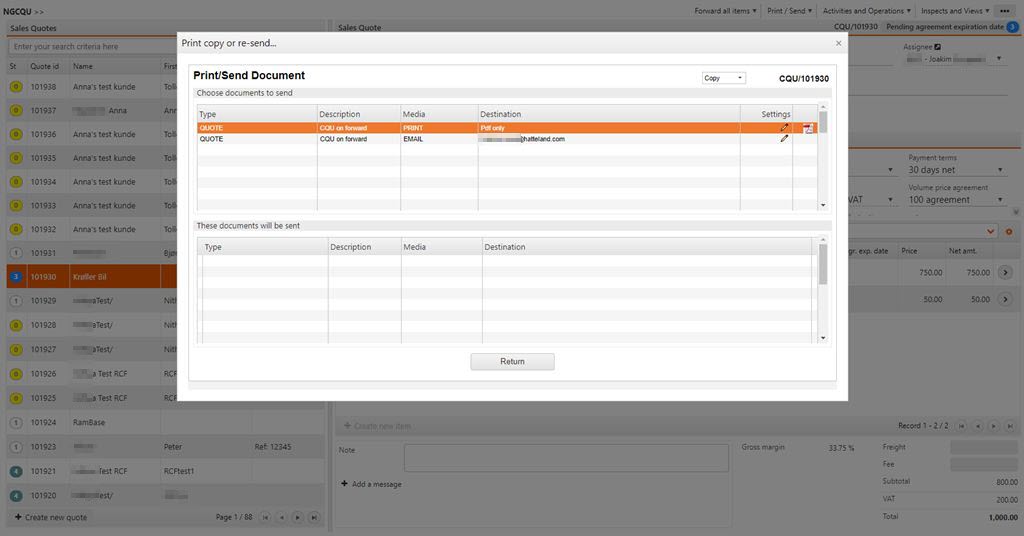Click the pencil settings icon for PRINT row

784,128
